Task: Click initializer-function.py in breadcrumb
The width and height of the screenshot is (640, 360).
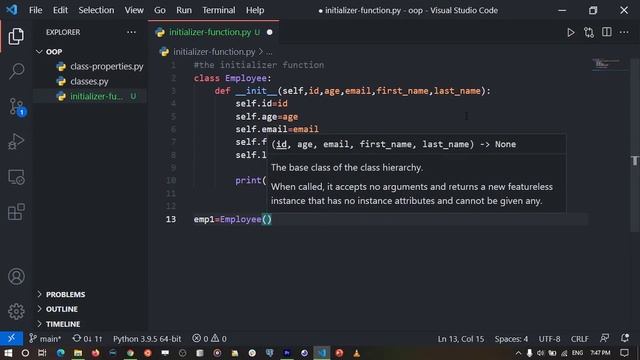Action: tap(214, 52)
